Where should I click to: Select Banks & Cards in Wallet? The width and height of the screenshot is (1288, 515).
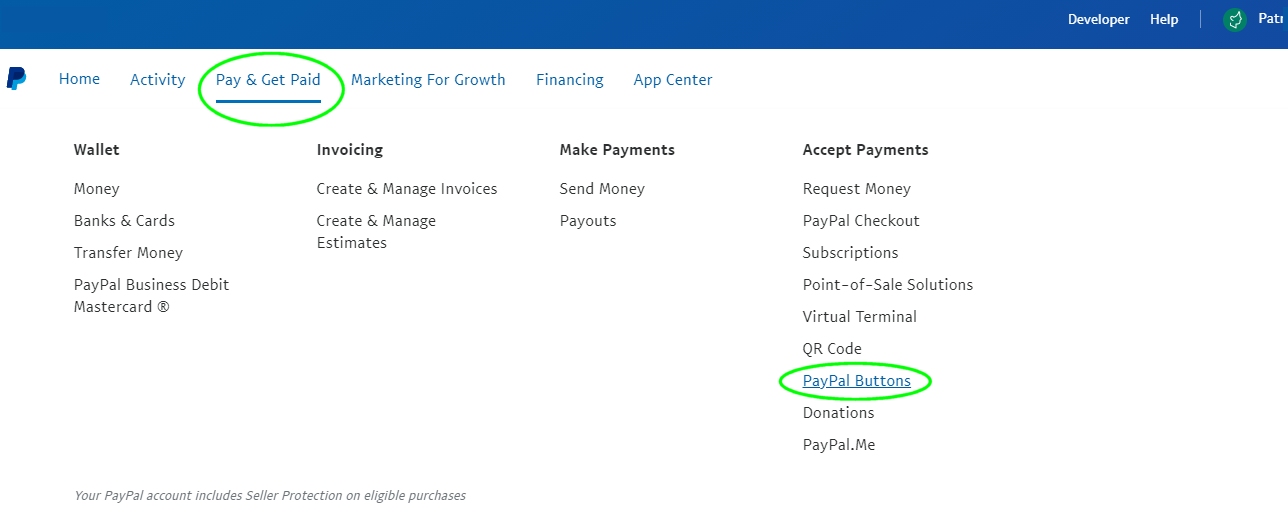[x=124, y=220]
